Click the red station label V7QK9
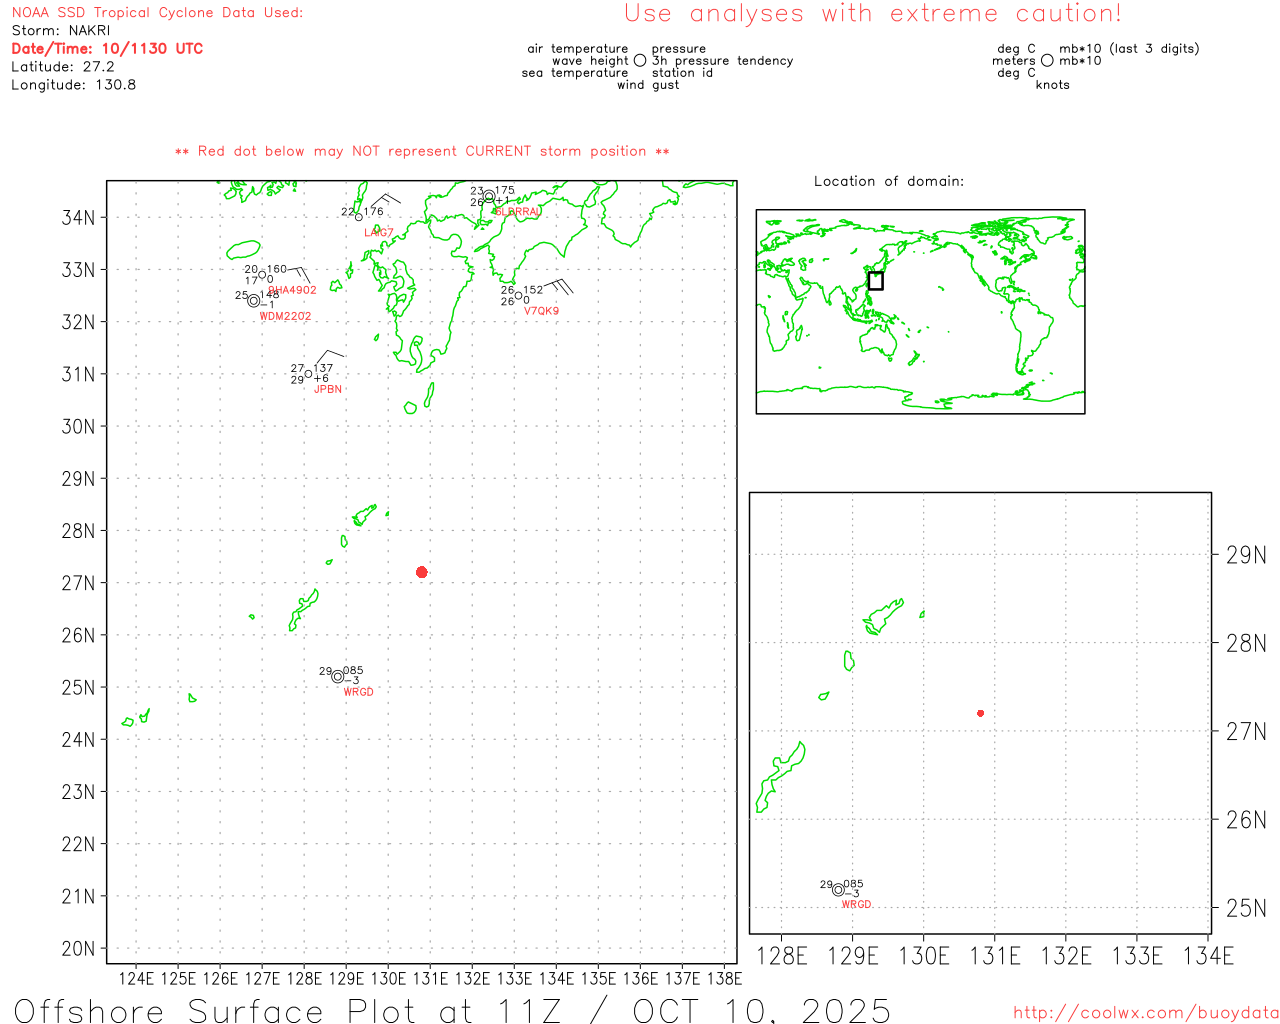1280x1024 pixels. coord(542,311)
